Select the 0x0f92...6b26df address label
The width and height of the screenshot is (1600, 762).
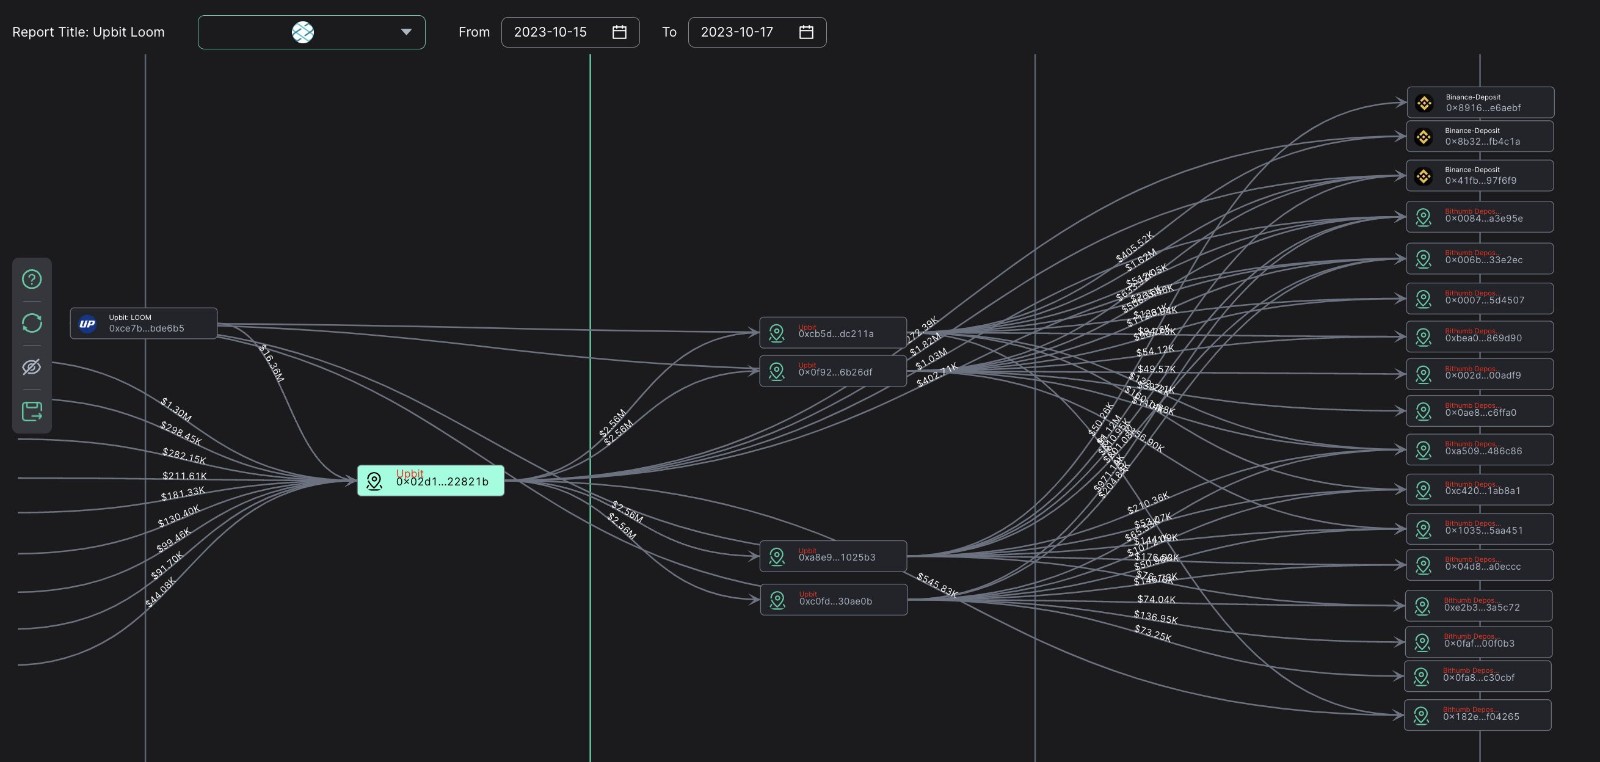[835, 372]
